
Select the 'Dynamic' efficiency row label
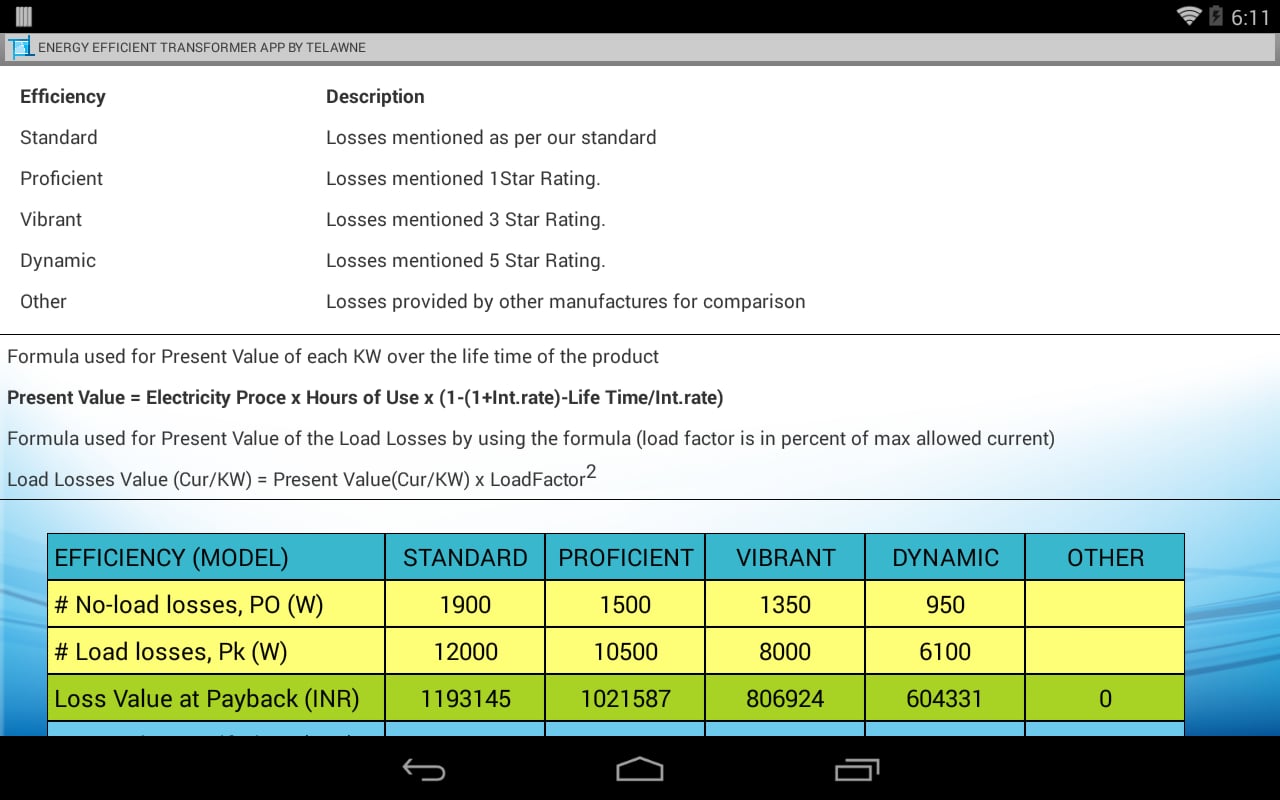click(x=58, y=260)
